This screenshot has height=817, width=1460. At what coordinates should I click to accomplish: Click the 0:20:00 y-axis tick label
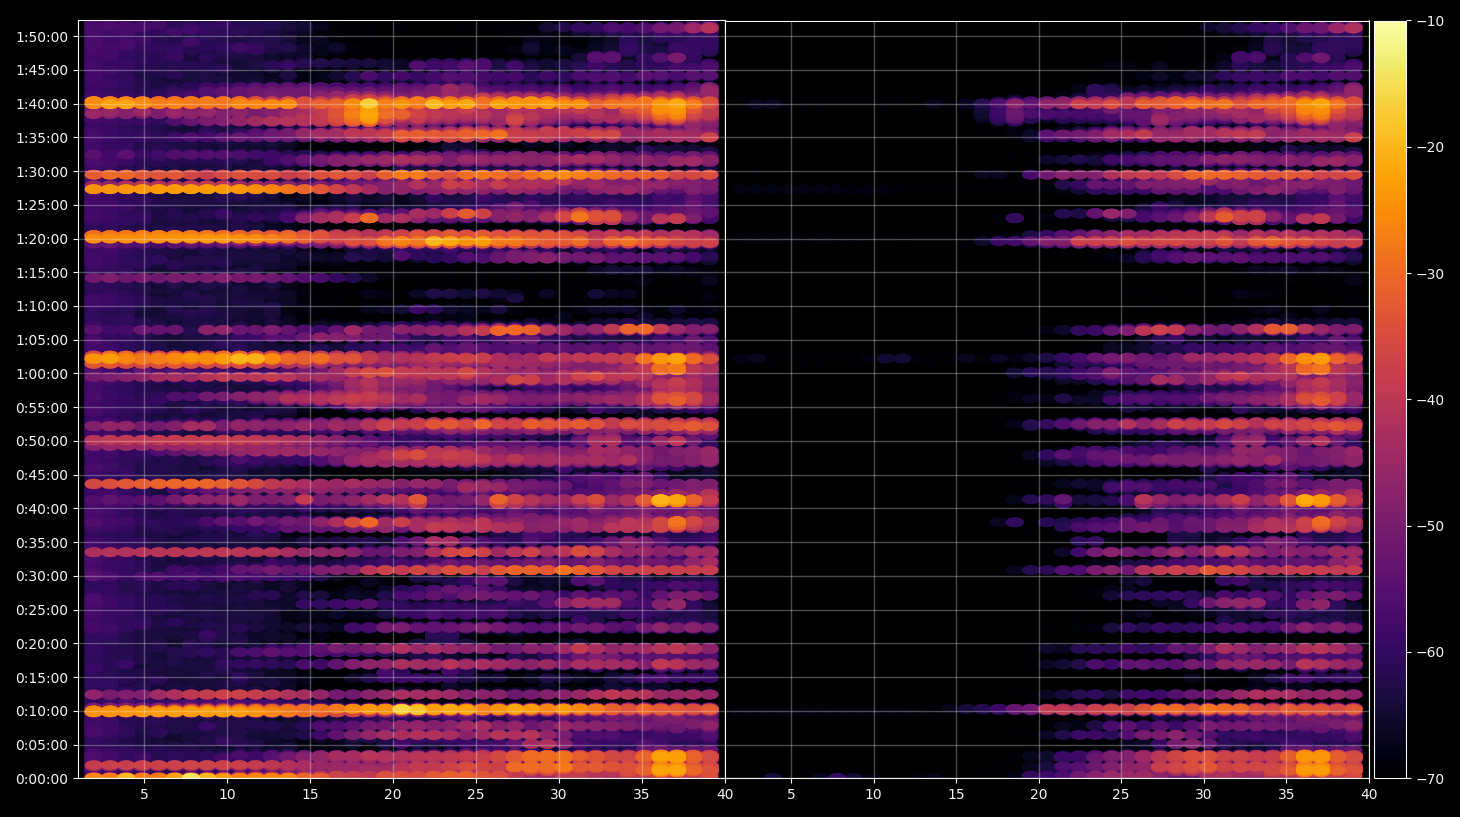click(x=42, y=644)
